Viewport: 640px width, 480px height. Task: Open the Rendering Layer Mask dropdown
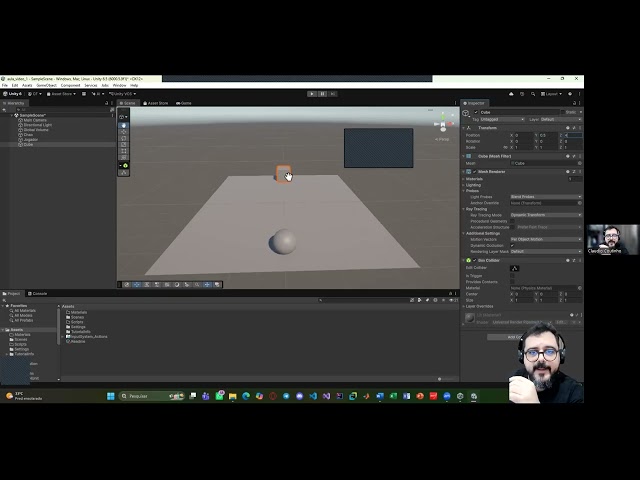546,251
